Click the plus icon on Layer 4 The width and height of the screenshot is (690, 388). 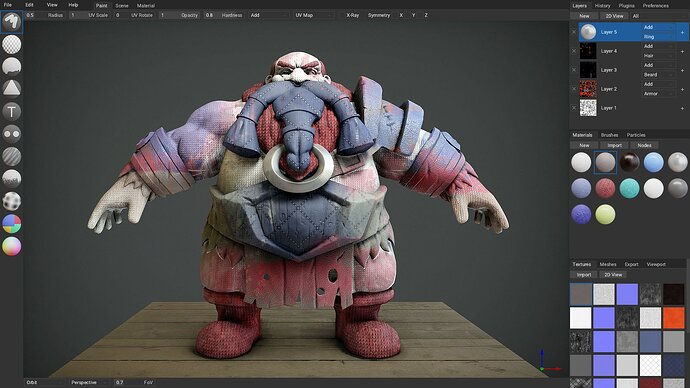point(682,51)
